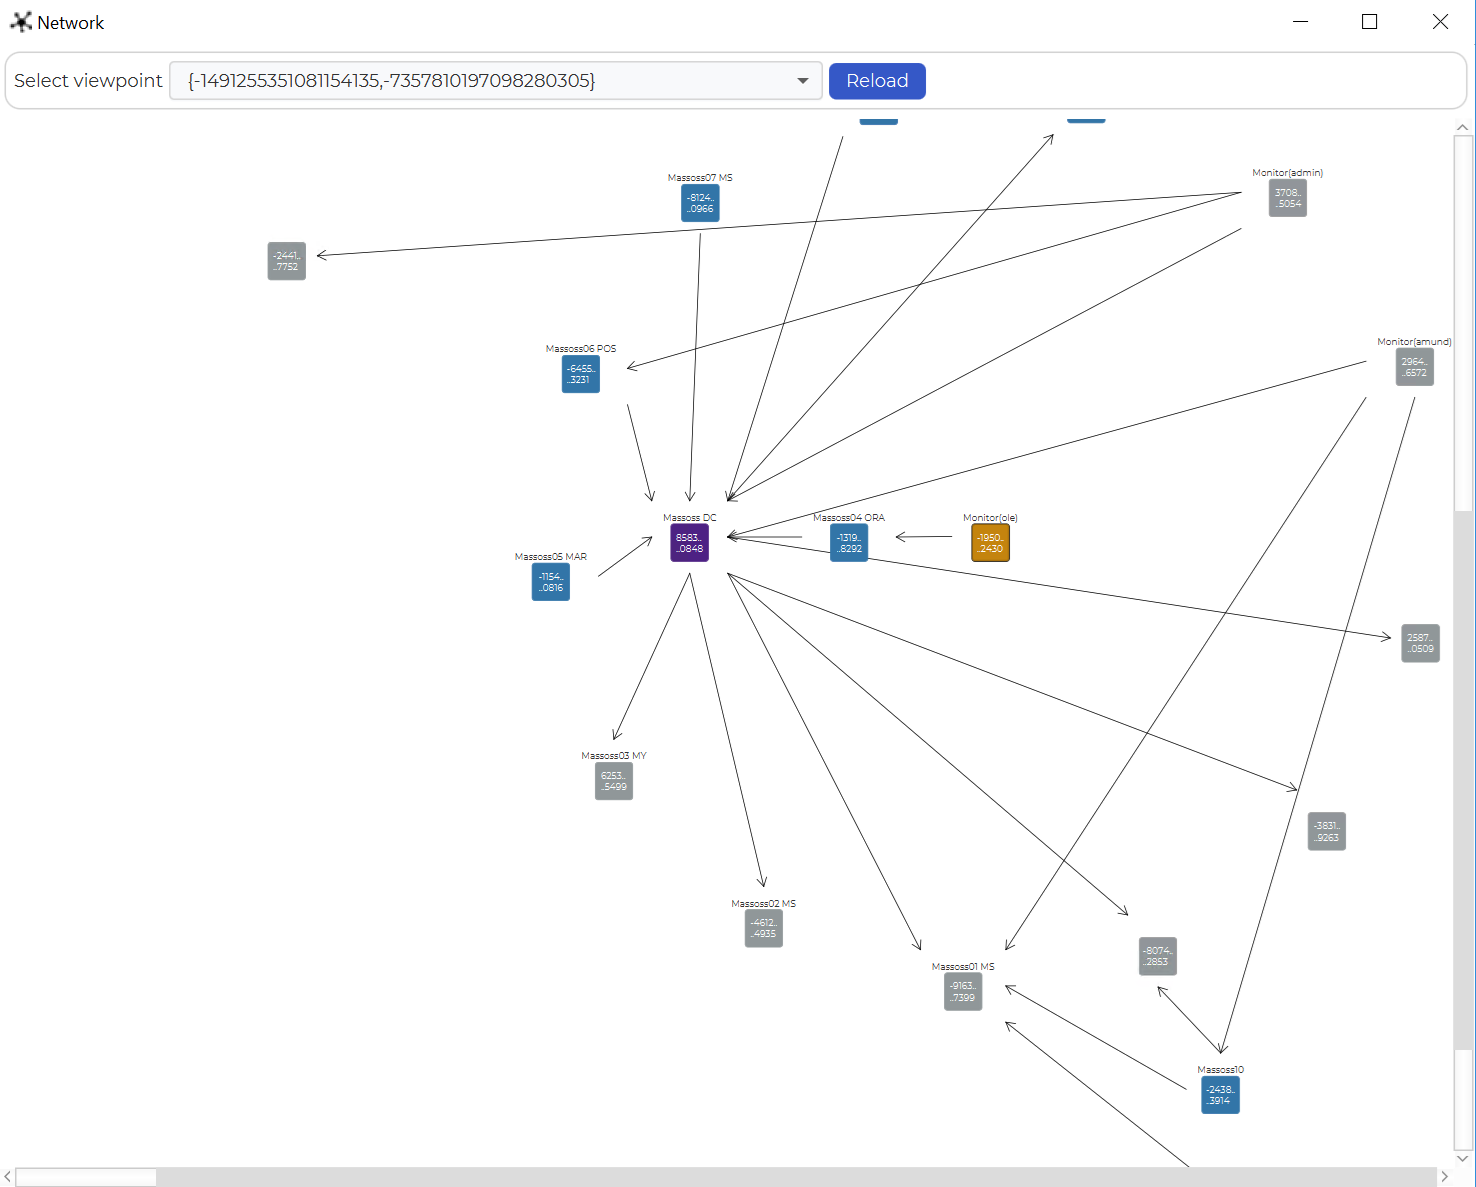This screenshot has width=1476, height=1187.
Task: Click the Massoss03 MY node
Action: click(613, 781)
